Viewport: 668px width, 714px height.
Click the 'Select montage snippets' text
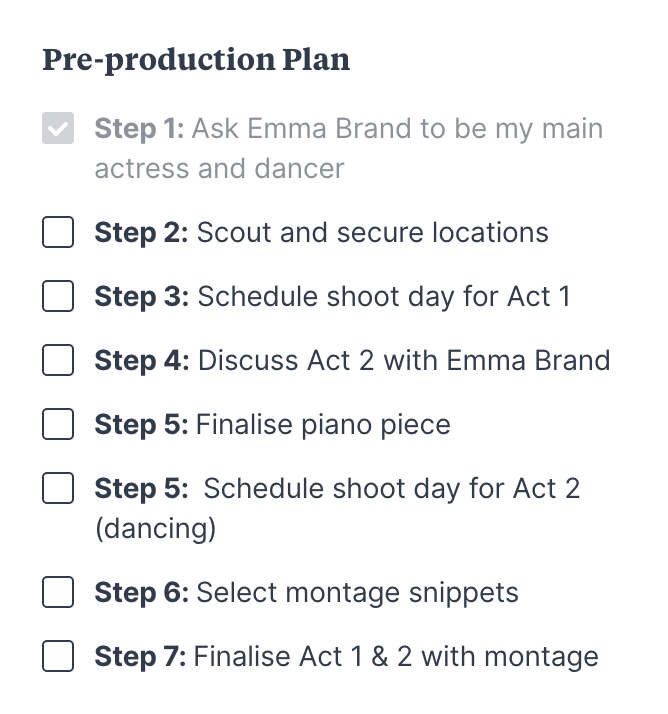(x=357, y=593)
